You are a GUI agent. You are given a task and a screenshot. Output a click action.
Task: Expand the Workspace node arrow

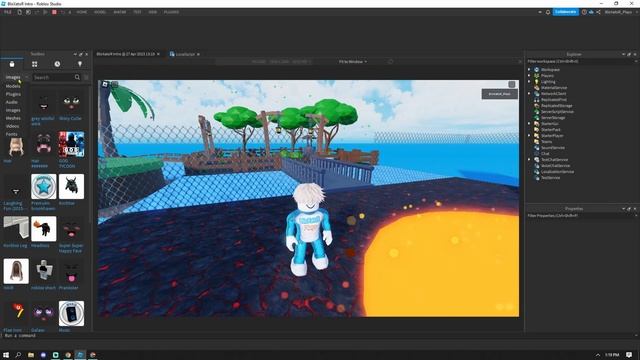pyautogui.click(x=529, y=70)
